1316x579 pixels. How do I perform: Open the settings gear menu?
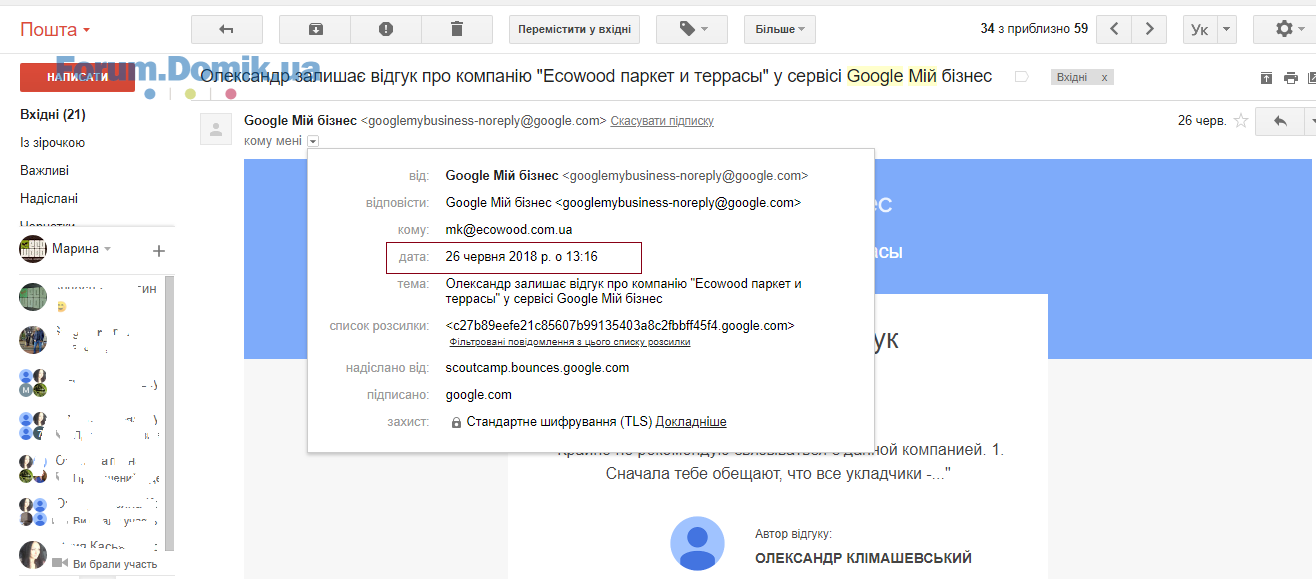point(1290,29)
